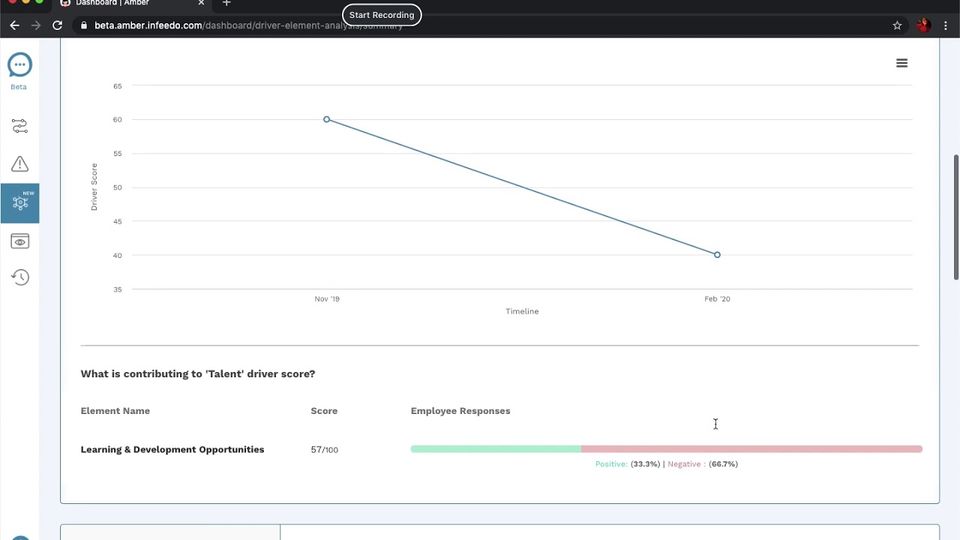Click the Feb '20 data point
The image size is (960, 540).
pos(717,255)
